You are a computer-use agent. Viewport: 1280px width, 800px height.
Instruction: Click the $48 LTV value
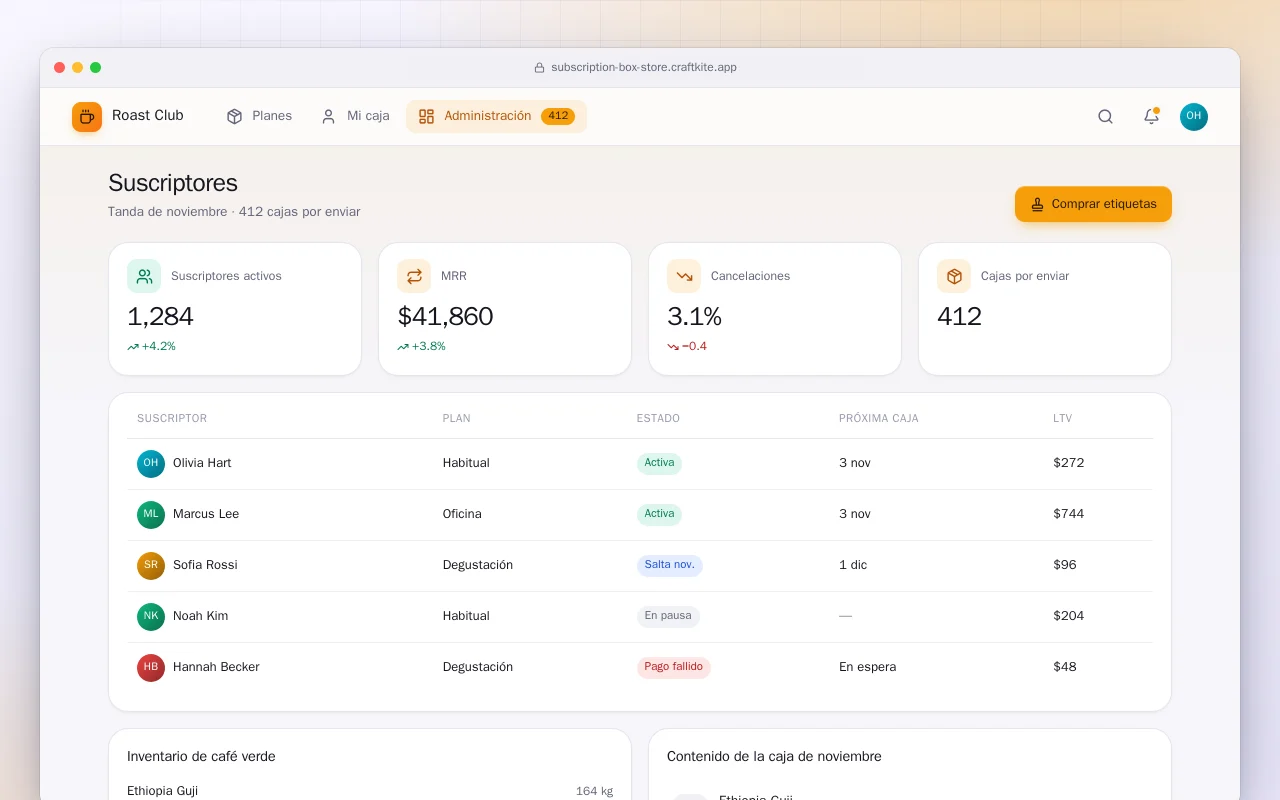(1065, 667)
